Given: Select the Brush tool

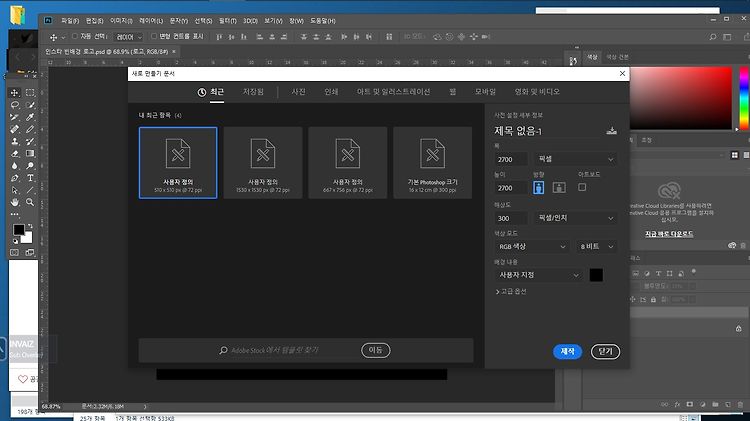Looking at the screenshot, I should coord(30,129).
